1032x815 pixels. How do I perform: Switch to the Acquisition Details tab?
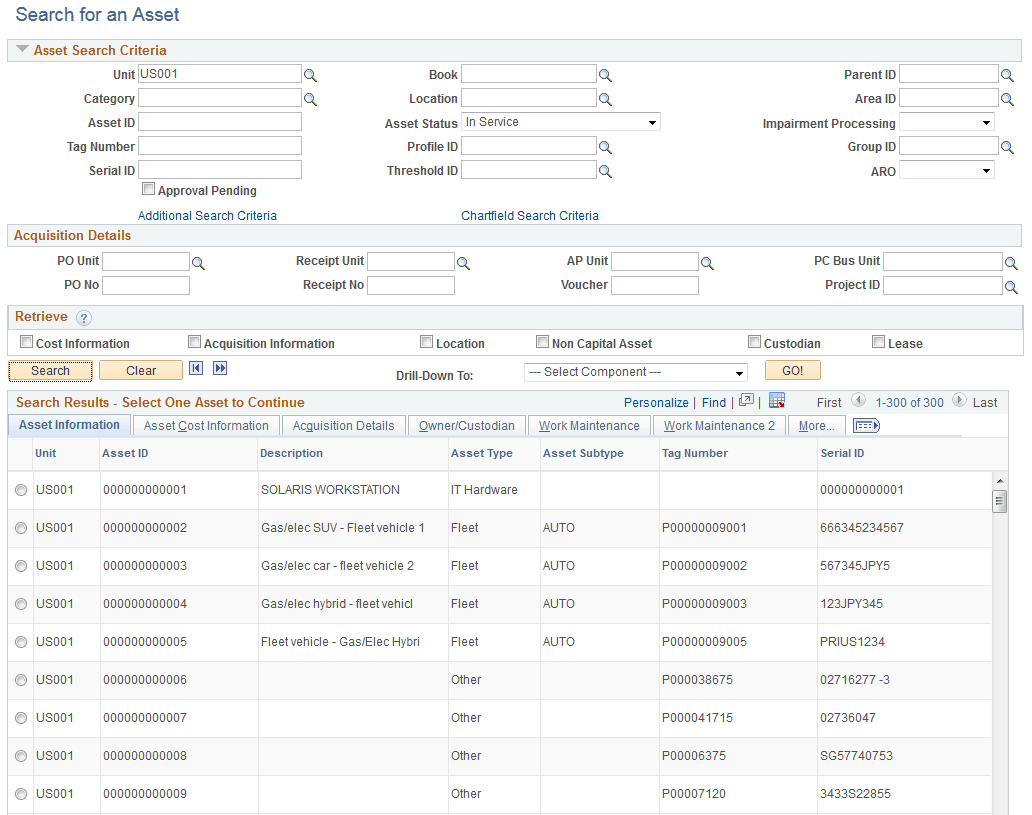click(x=344, y=425)
